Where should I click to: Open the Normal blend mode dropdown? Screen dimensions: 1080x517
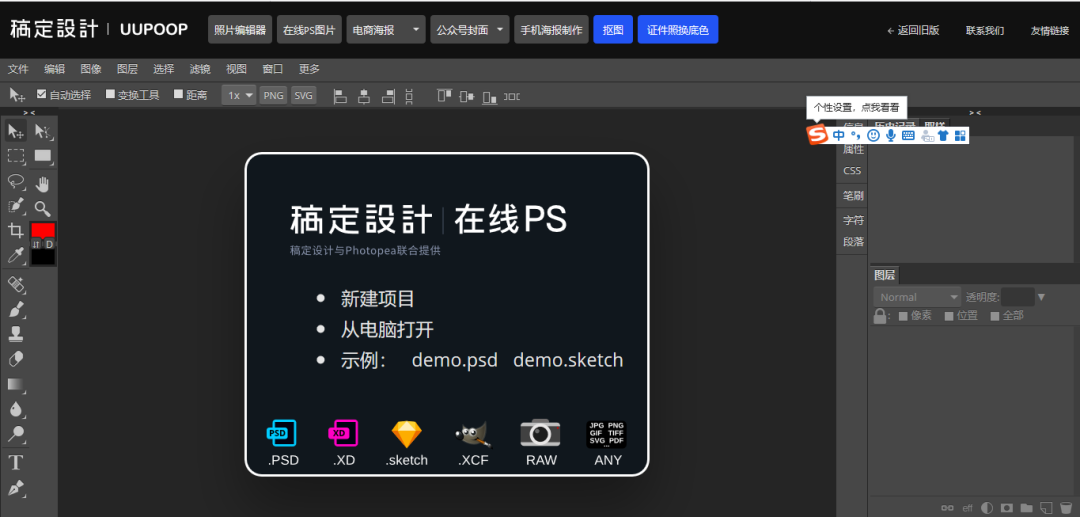coord(917,297)
